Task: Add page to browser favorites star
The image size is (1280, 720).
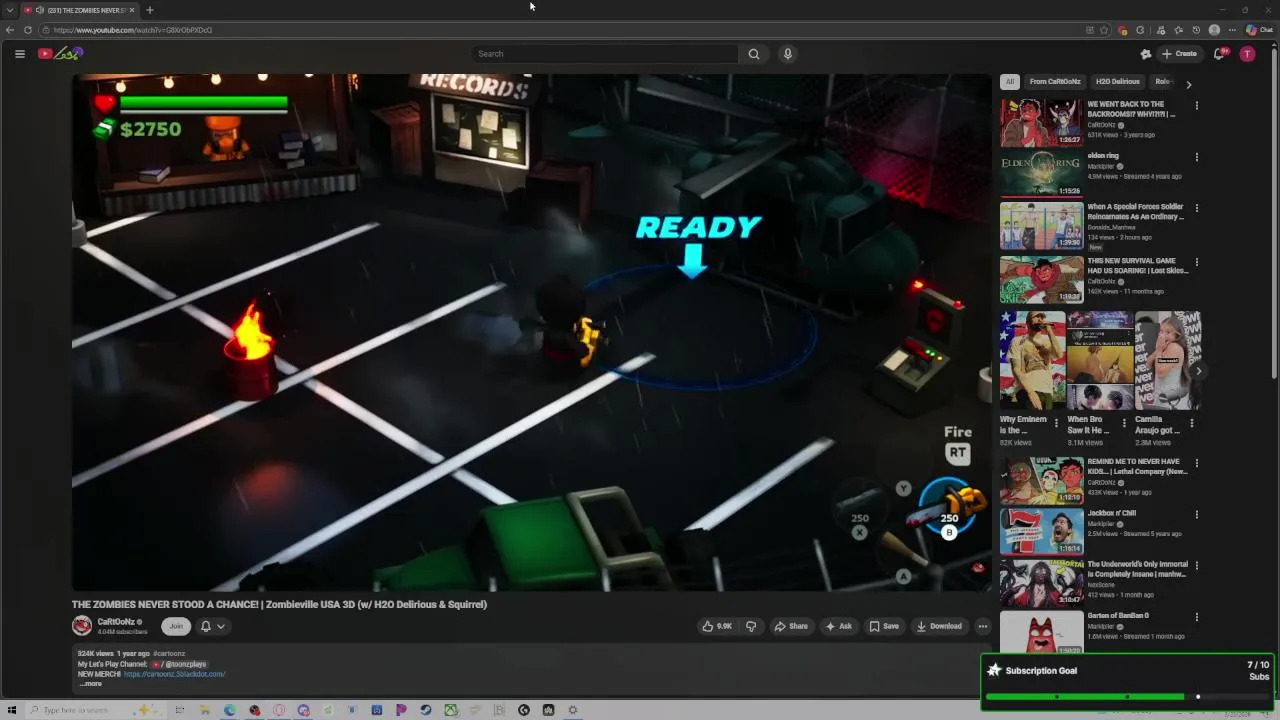Action: (x=1104, y=30)
